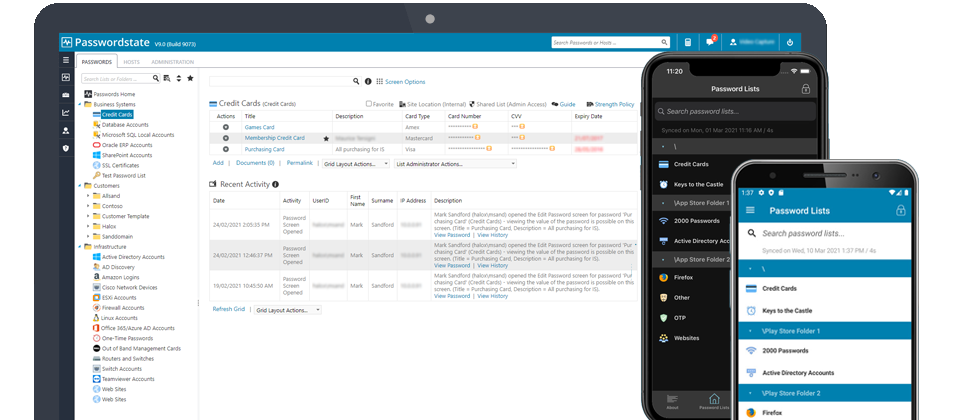Screen dimensions: 960x420
Task: Click the Add link under the cards grid
Action: pos(218,163)
